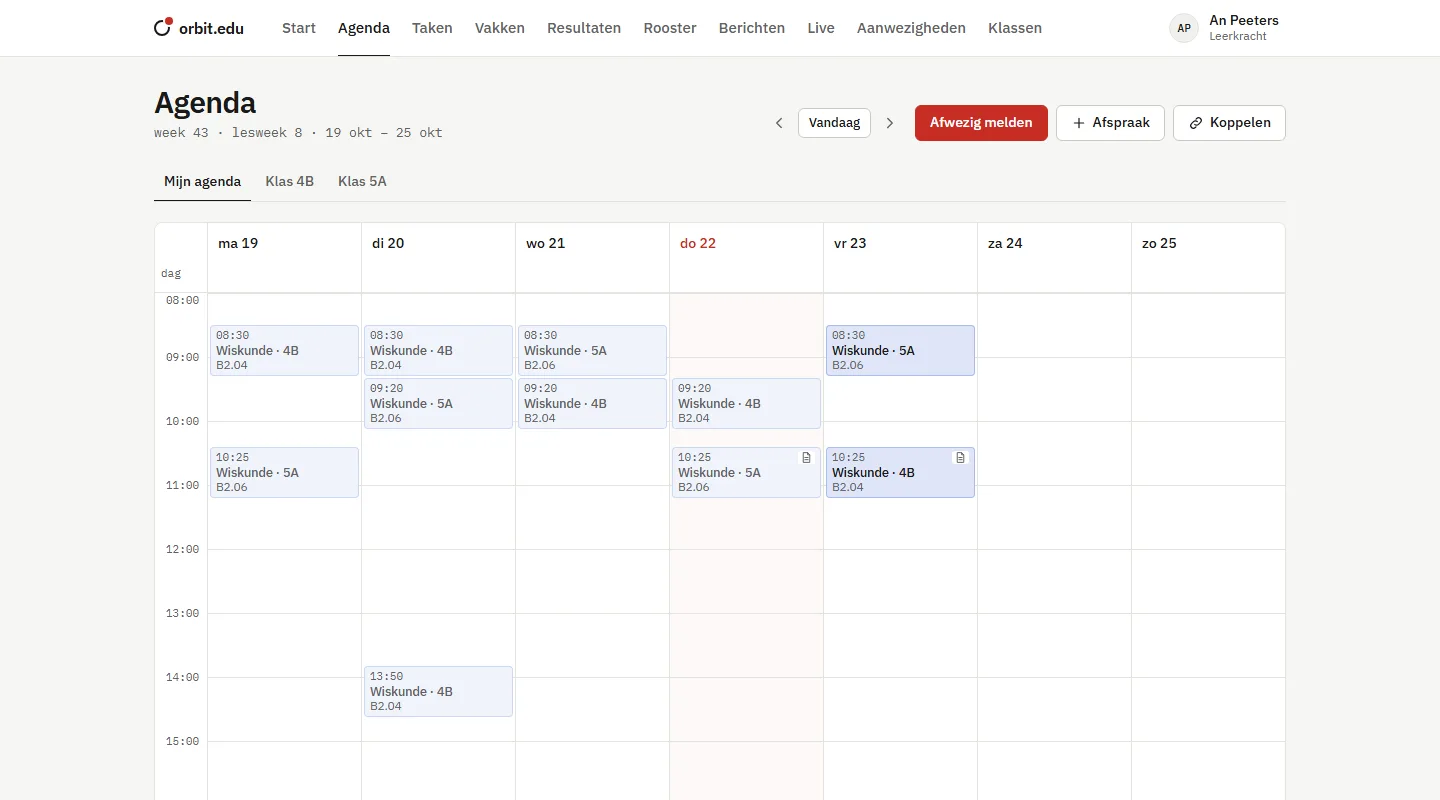The image size is (1440, 800).
Task: Open Wednesday 08:30 Wiskunde 5A lesson
Action: pos(592,350)
